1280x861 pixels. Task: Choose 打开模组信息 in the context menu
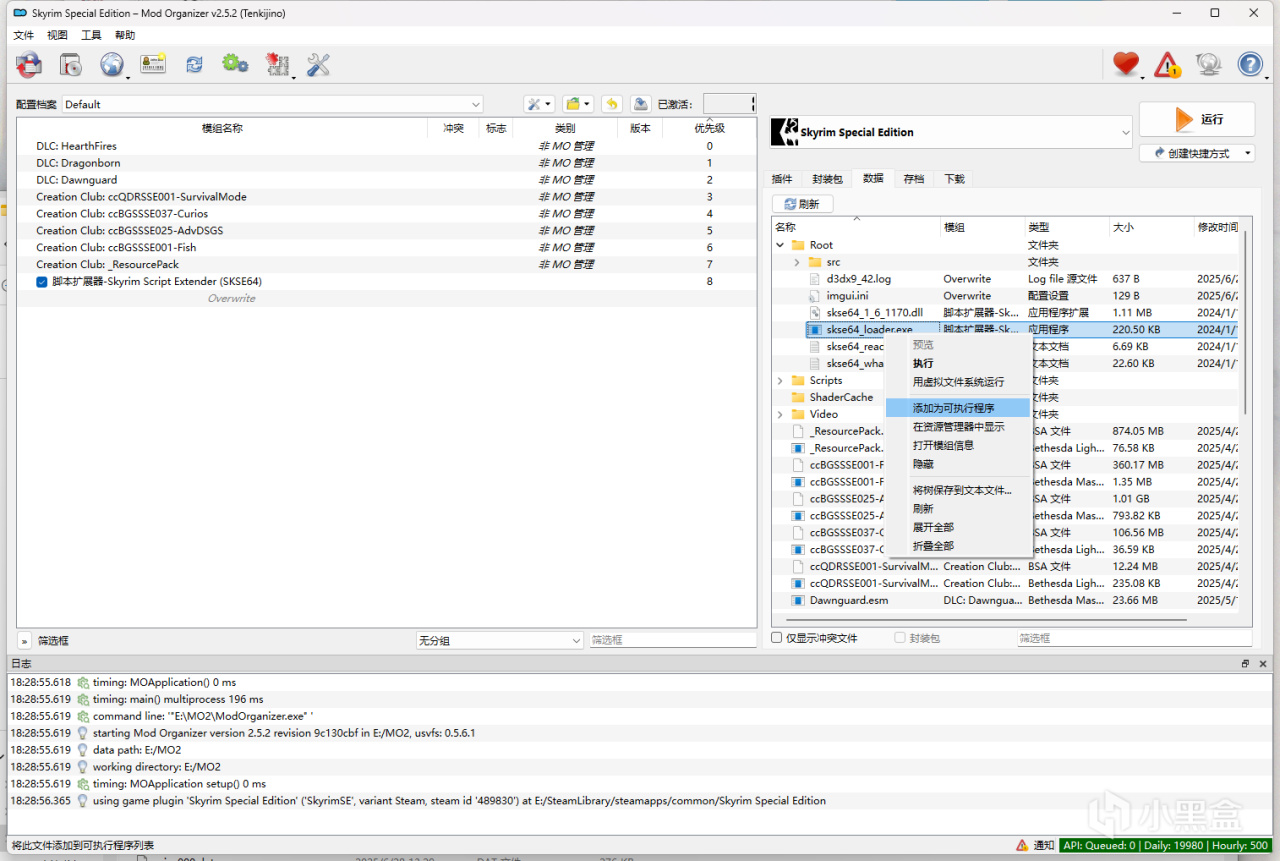(x=956, y=445)
